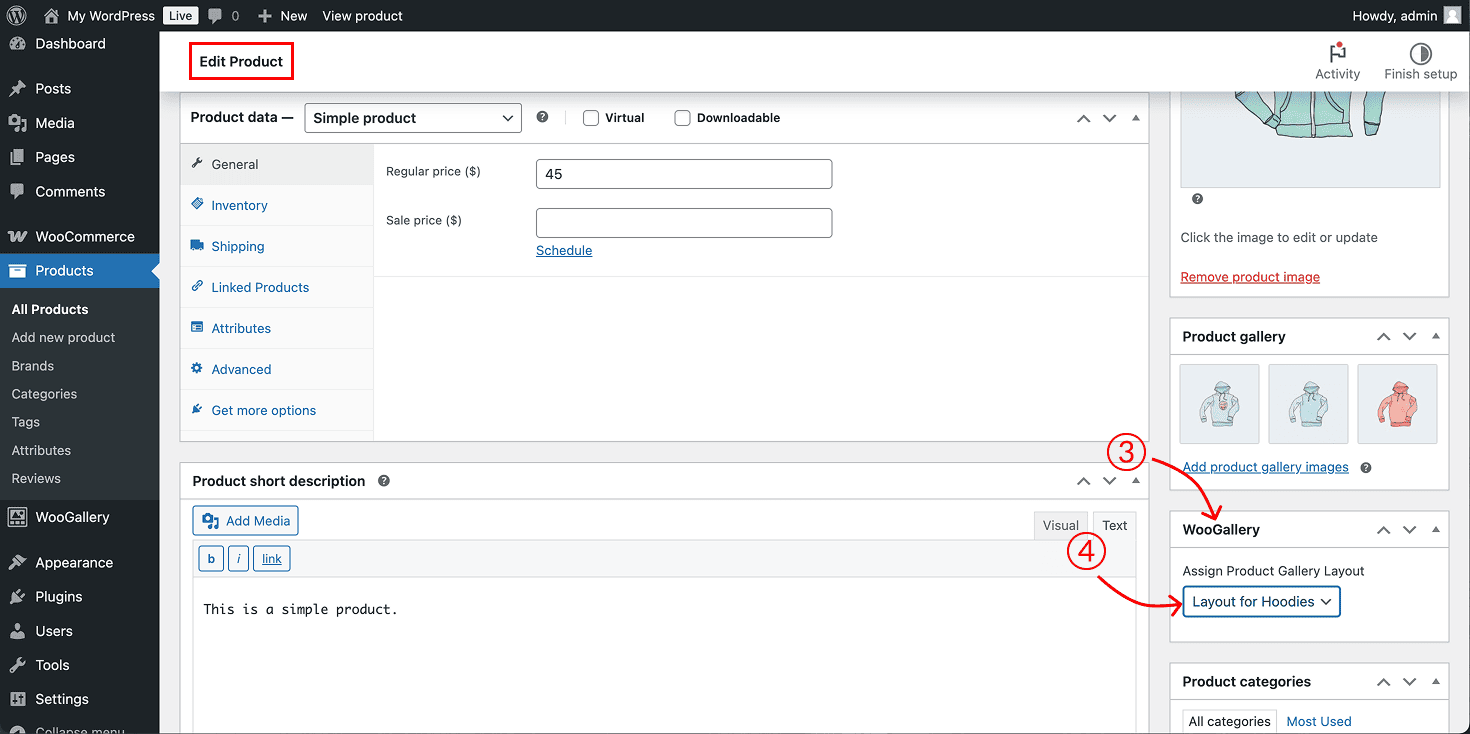Remove the product image
This screenshot has height=734, width=1470.
tap(1250, 276)
